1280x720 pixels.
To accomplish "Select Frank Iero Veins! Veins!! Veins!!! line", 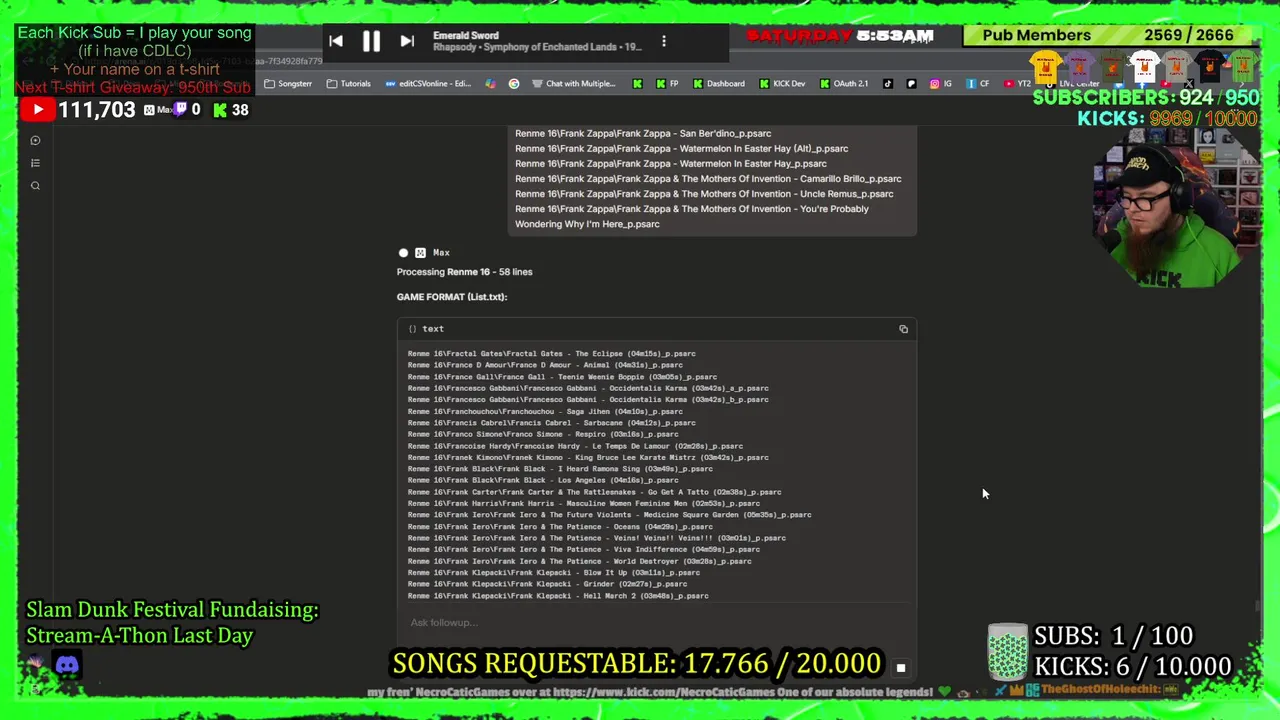I will click(597, 538).
